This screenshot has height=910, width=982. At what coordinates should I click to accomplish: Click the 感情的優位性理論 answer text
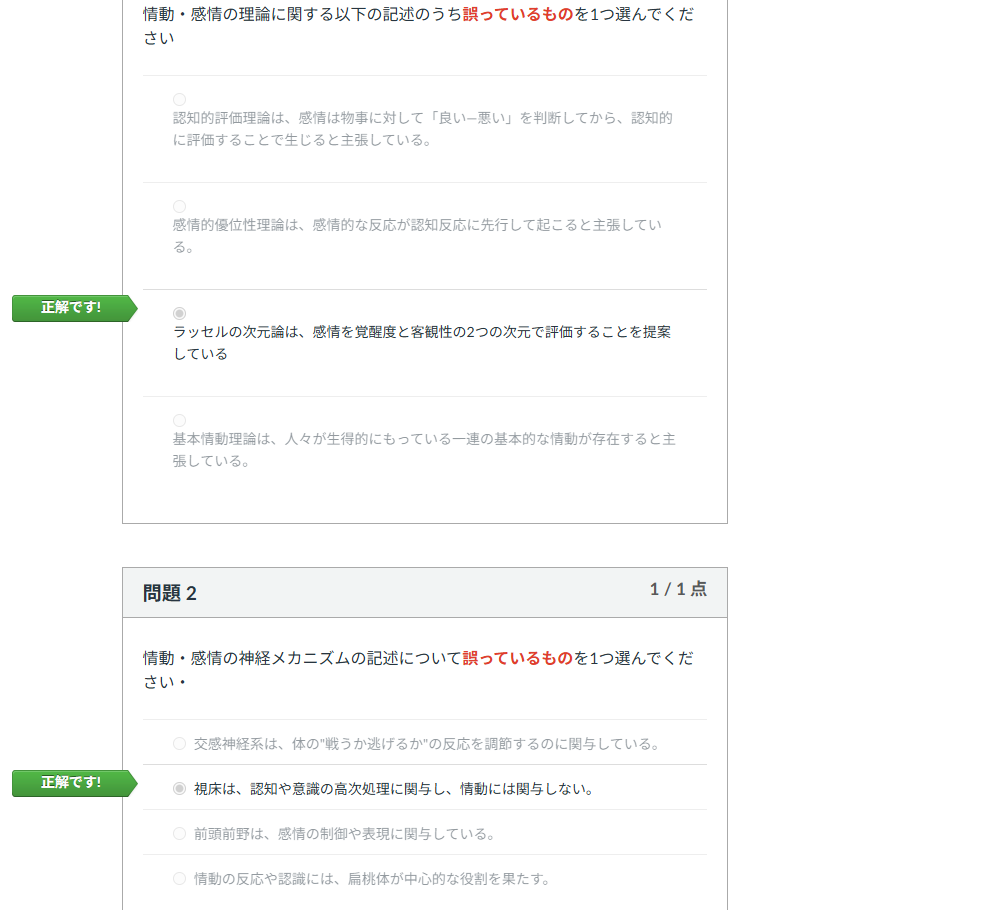point(417,236)
